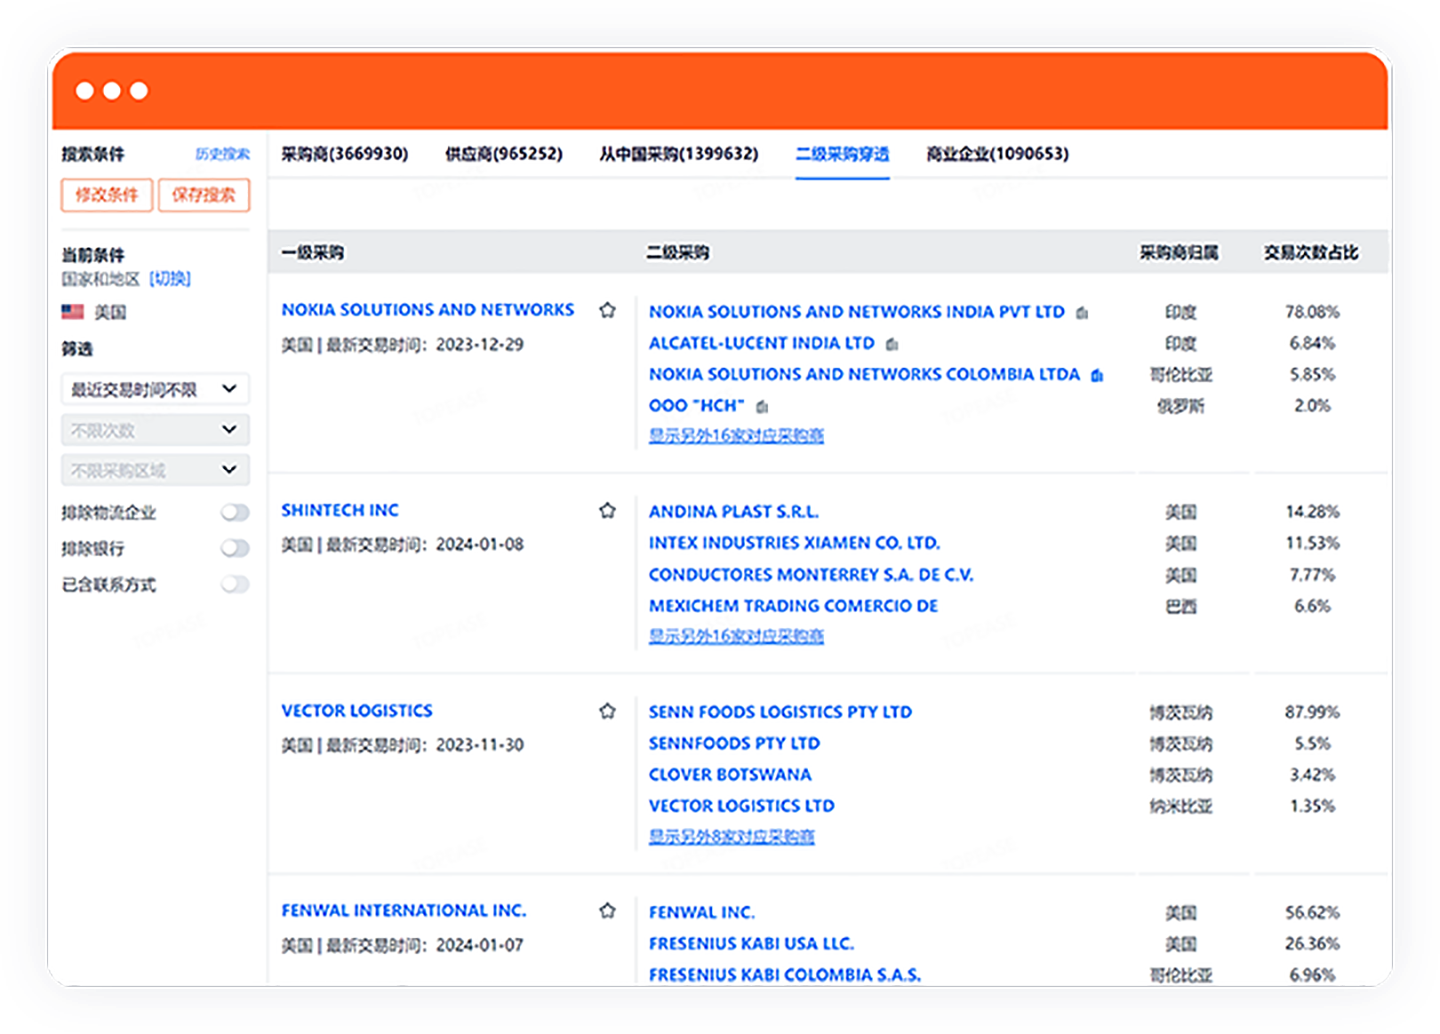
Task: Click the 2023-12-29 latest transaction date
Action: (480, 345)
